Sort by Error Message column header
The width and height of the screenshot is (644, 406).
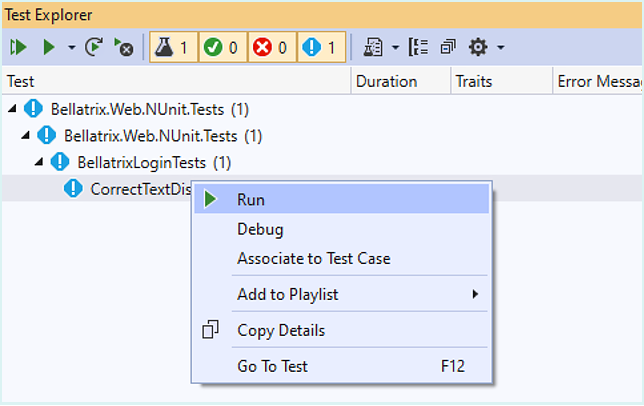coord(598,81)
